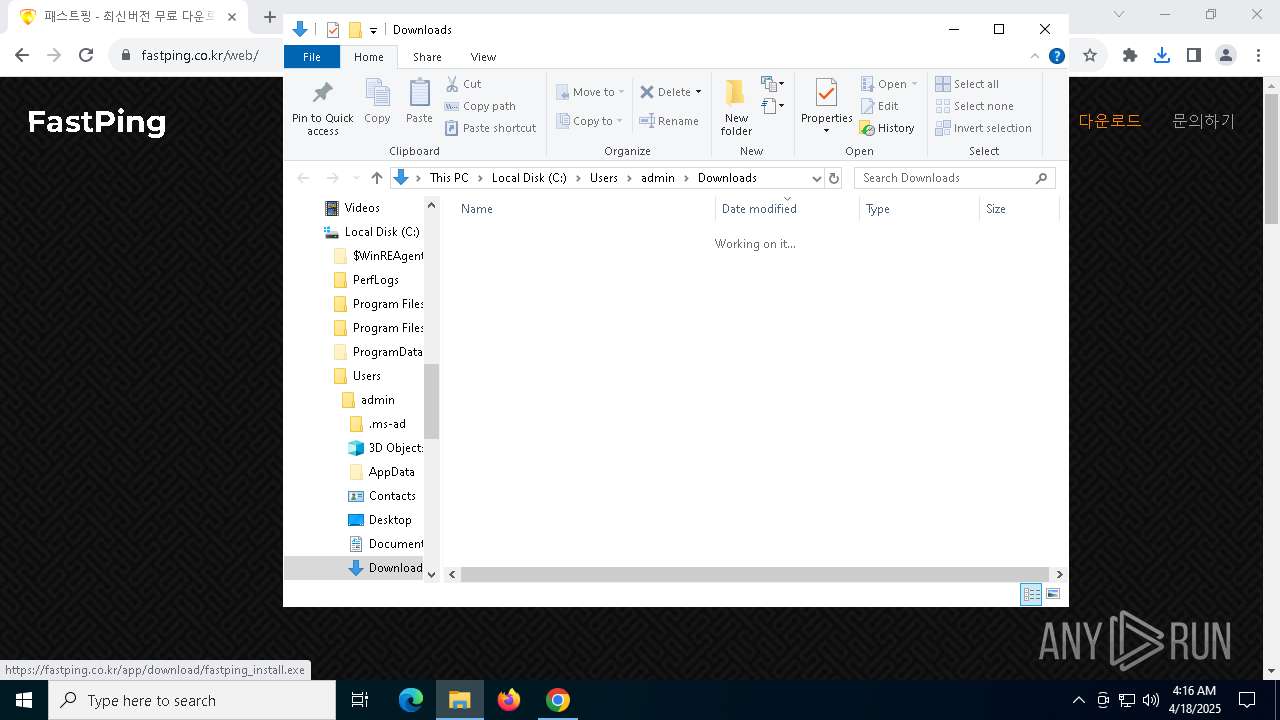Open Explorer Help question mark icon
Image resolution: width=1280 pixels, height=720 pixels.
point(1056,56)
